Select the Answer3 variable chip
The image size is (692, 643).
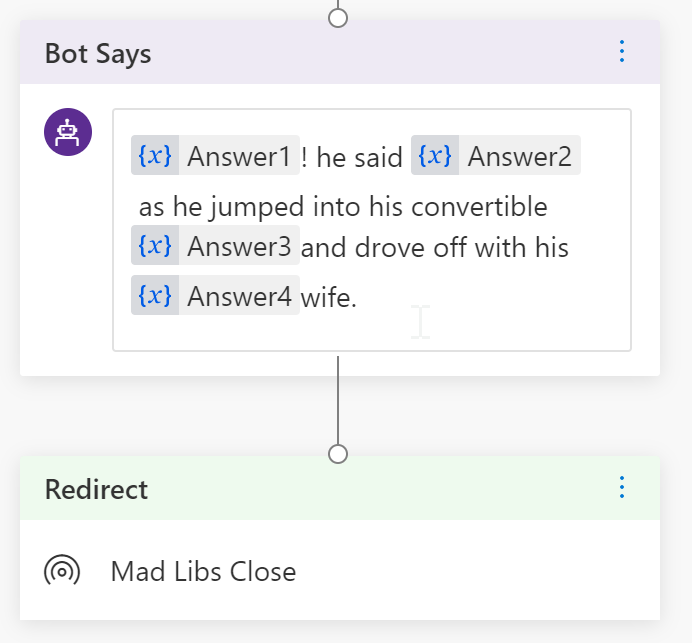tap(238, 246)
